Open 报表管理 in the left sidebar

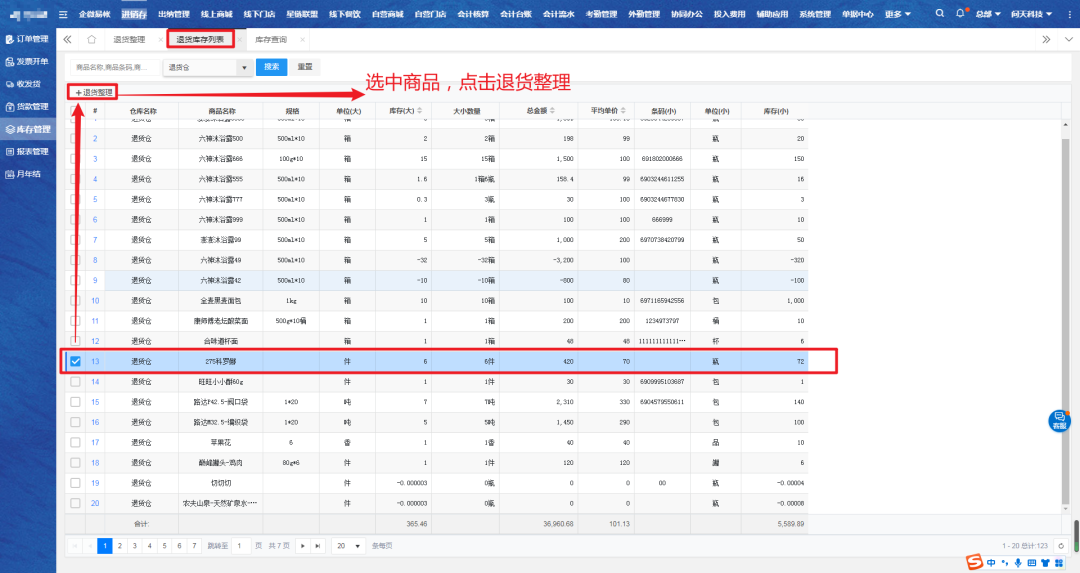point(30,152)
